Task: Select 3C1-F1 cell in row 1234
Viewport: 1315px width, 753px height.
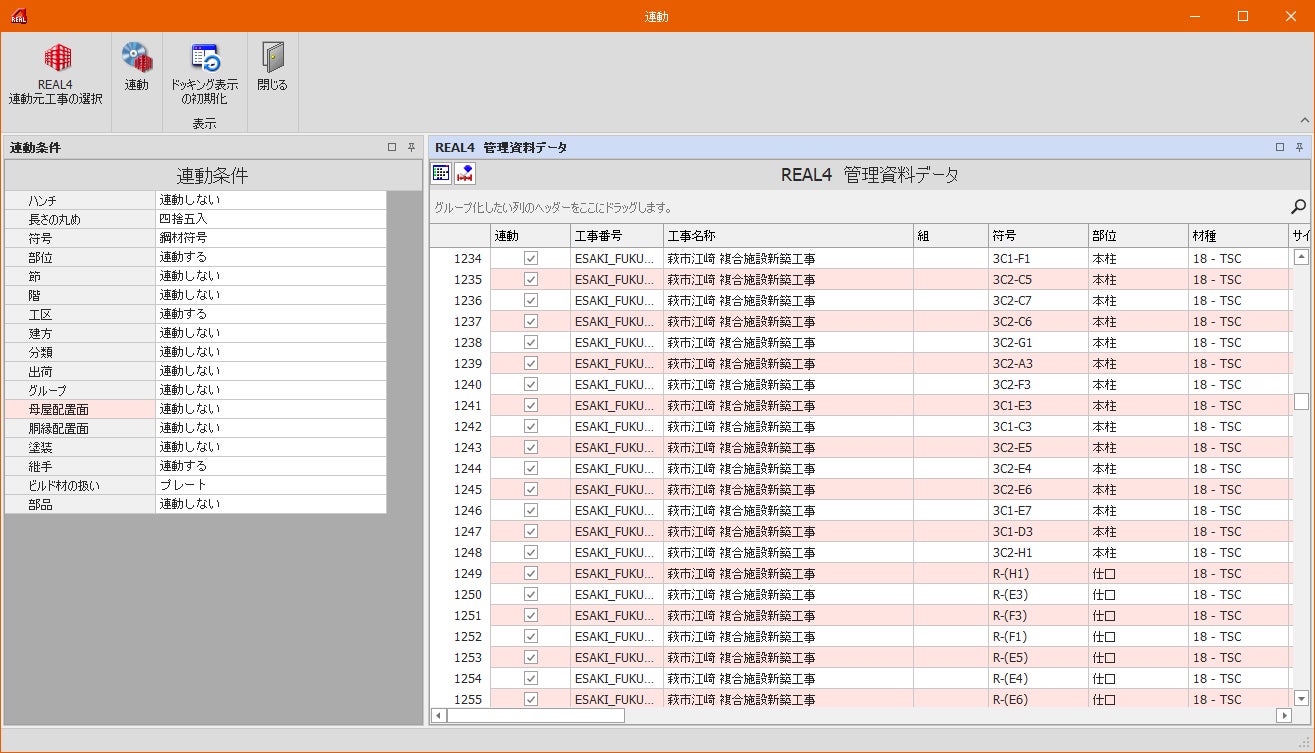Action: (1038, 258)
